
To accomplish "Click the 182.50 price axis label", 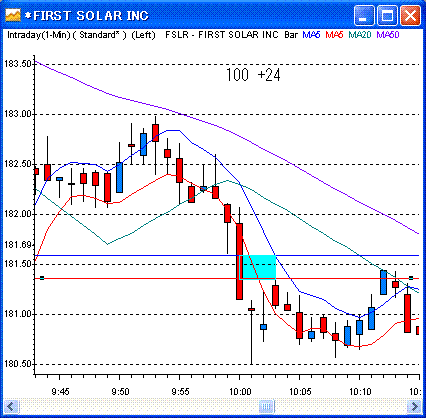I will pyautogui.click(x=17, y=164).
